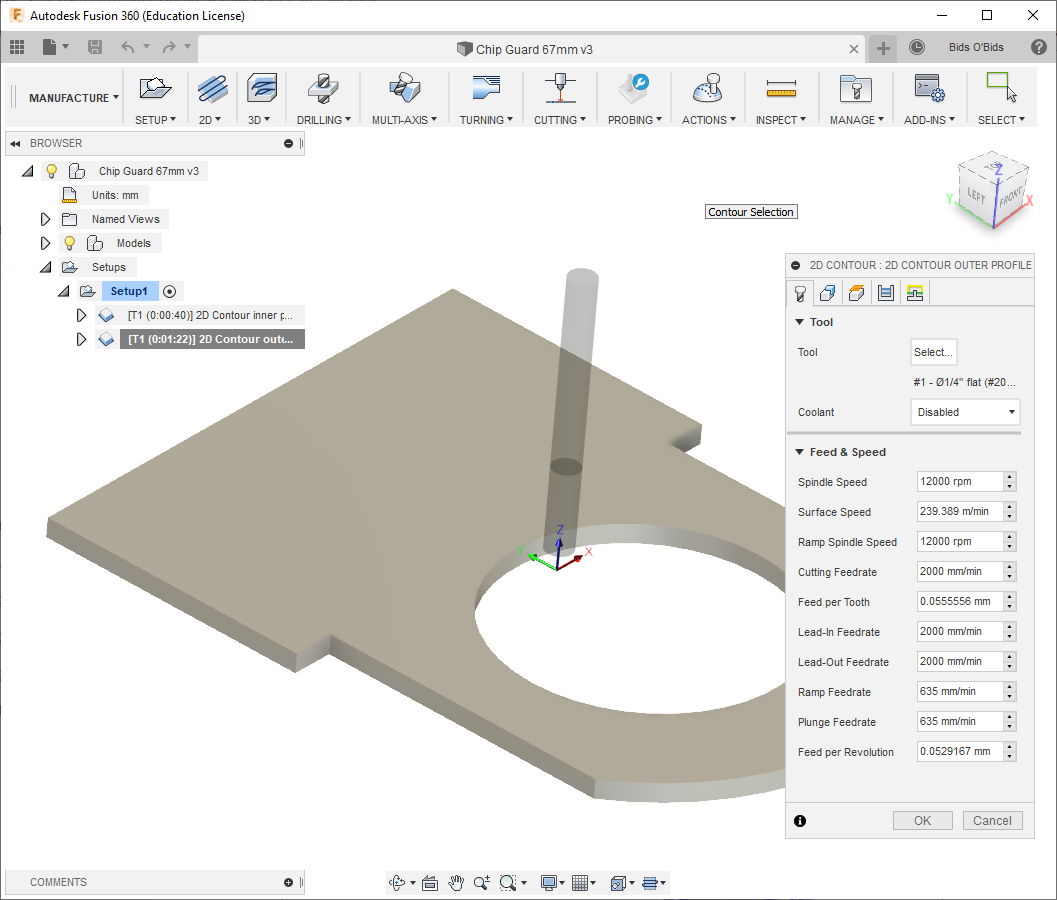This screenshot has height=900, width=1057.
Task: Click the Drilling tool icon
Action: coord(323,88)
